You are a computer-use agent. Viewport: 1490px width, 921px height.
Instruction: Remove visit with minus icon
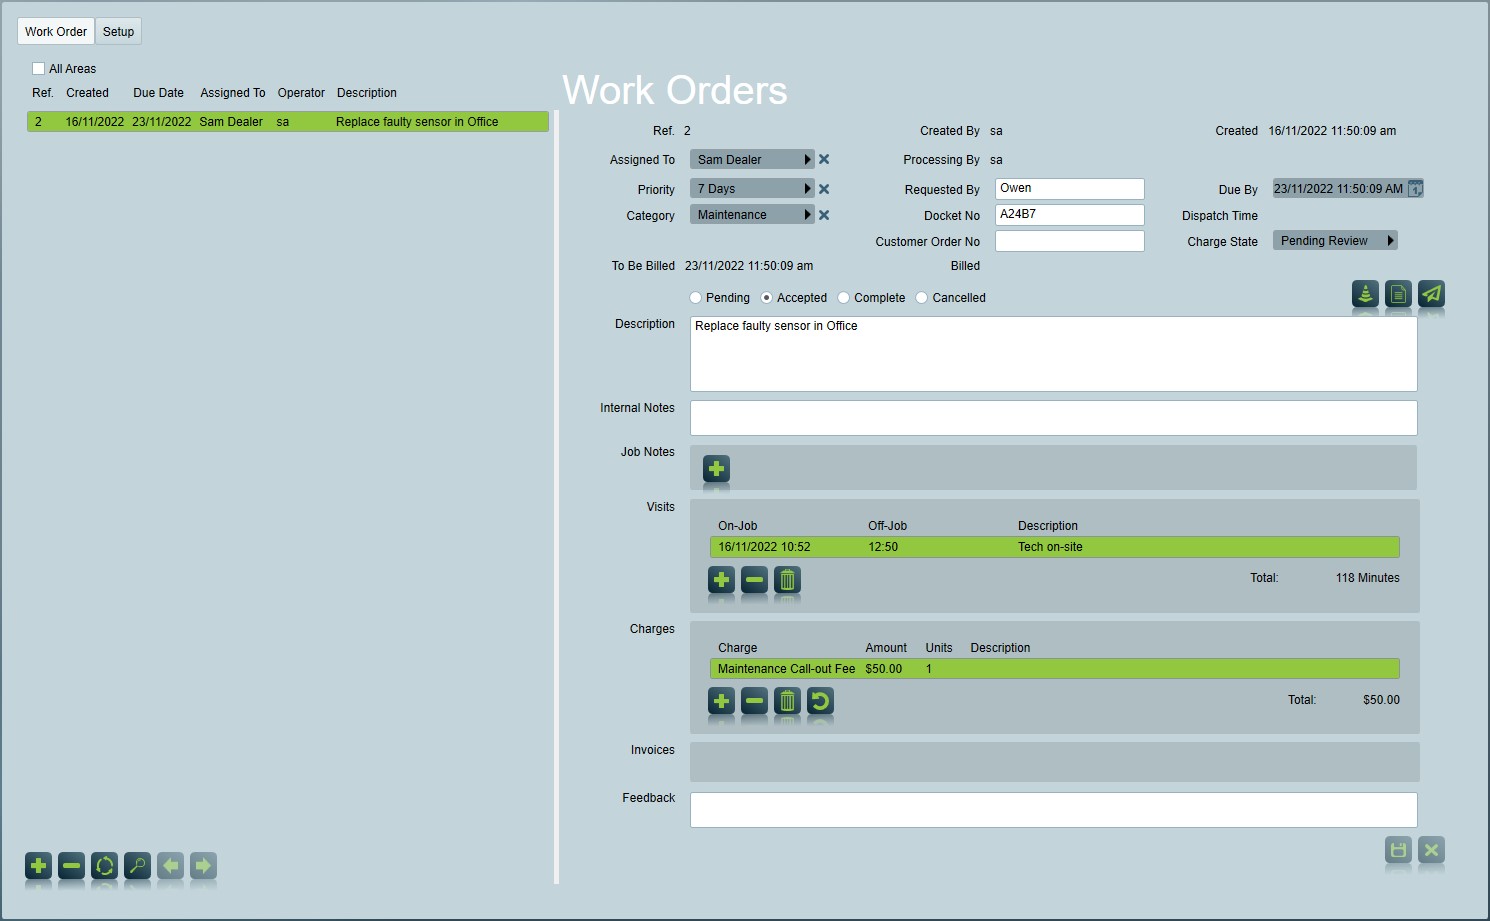754,580
